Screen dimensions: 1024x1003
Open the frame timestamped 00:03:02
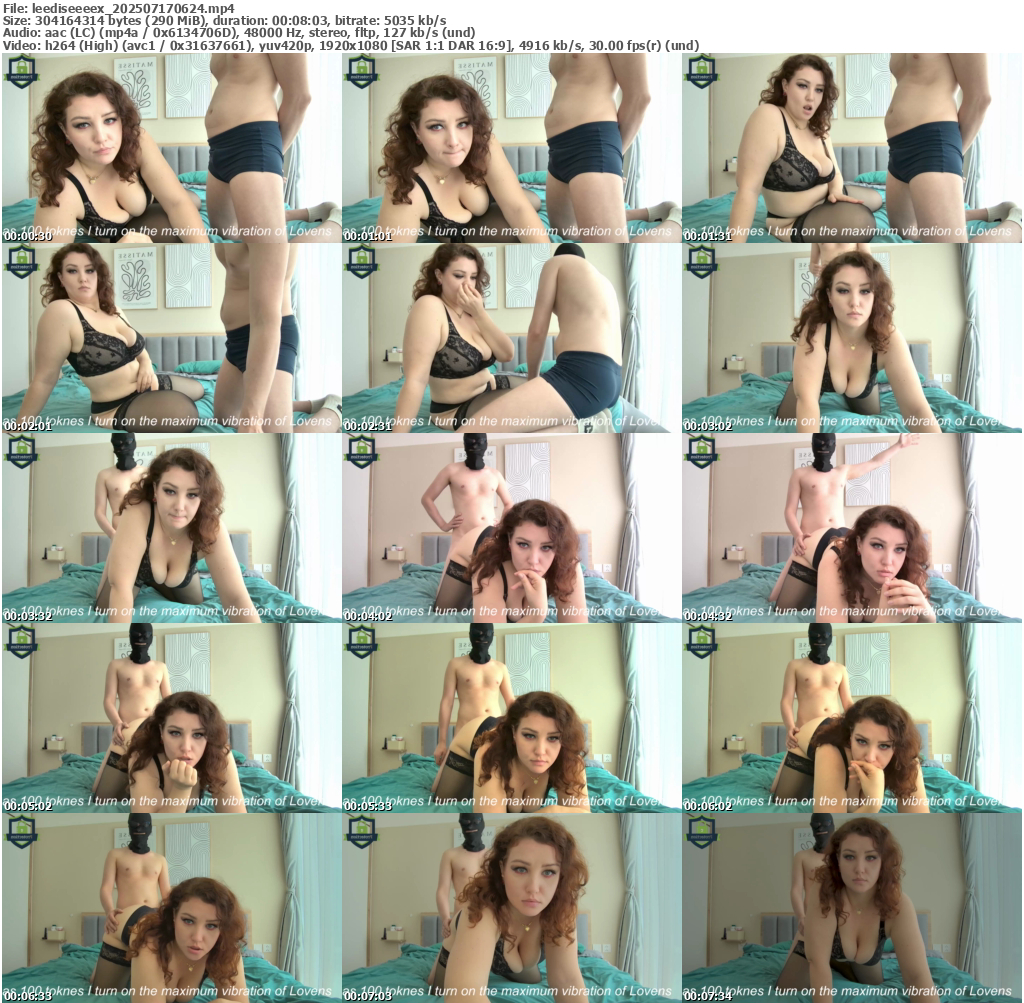coord(851,337)
